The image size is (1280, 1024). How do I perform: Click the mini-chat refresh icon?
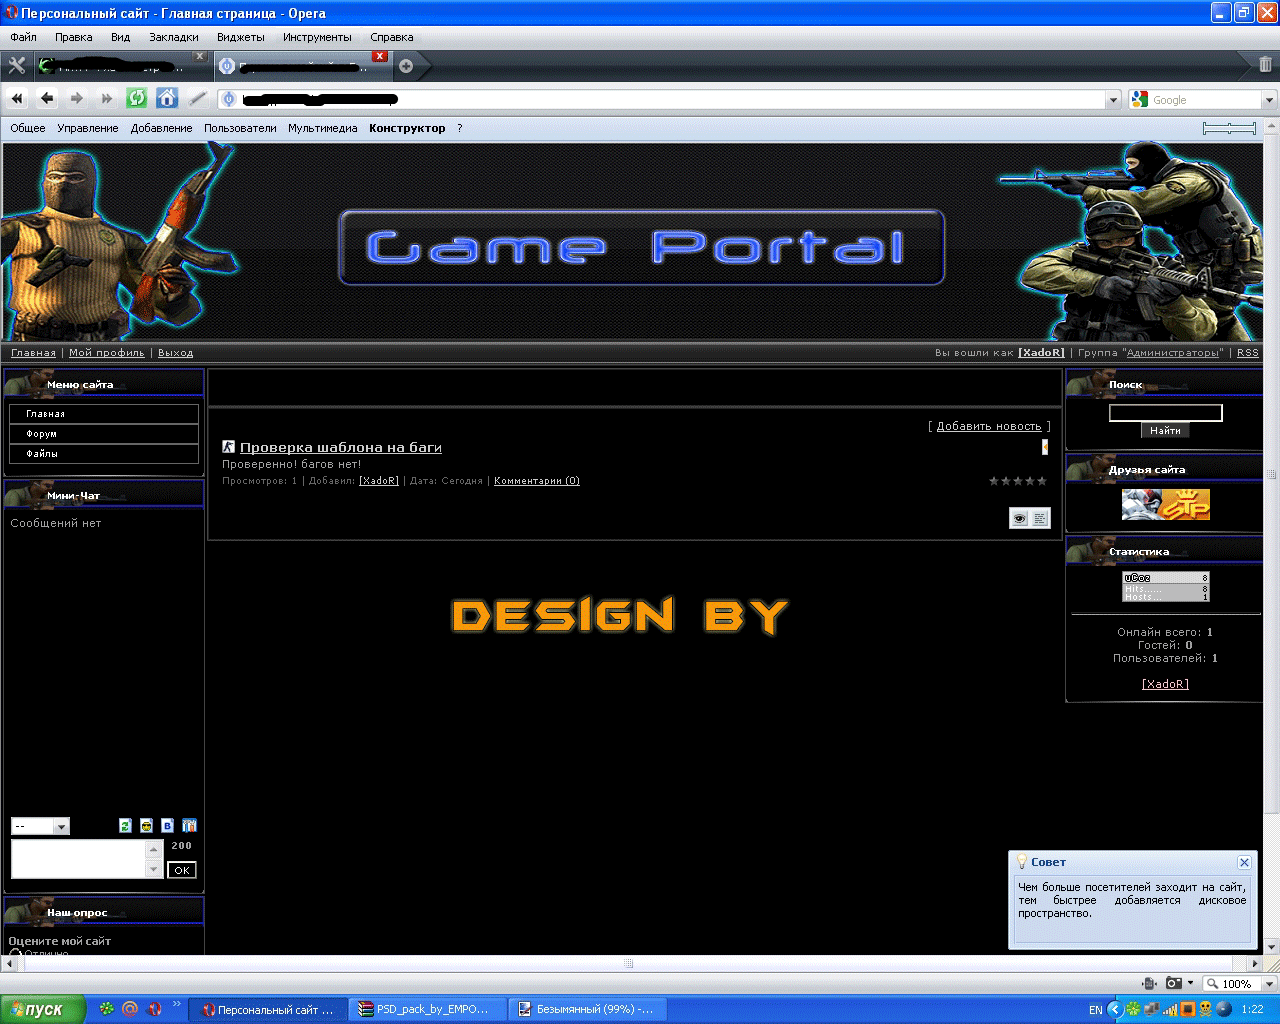point(125,826)
